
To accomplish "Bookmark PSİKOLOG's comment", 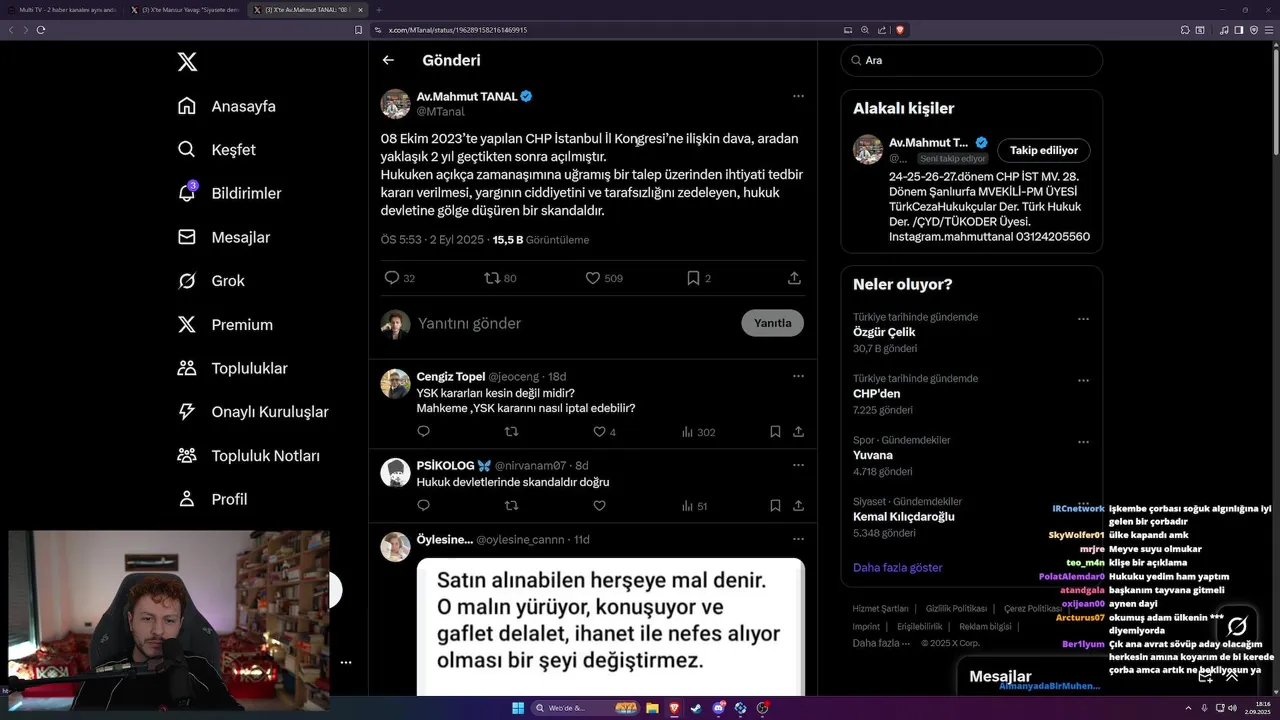I will (x=775, y=506).
